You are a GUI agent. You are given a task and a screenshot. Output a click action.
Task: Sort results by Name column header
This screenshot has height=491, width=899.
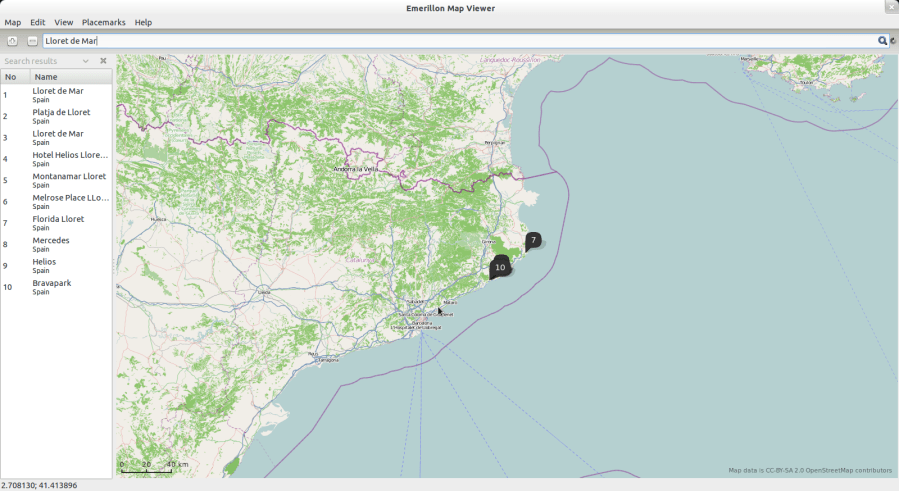[x=70, y=76]
